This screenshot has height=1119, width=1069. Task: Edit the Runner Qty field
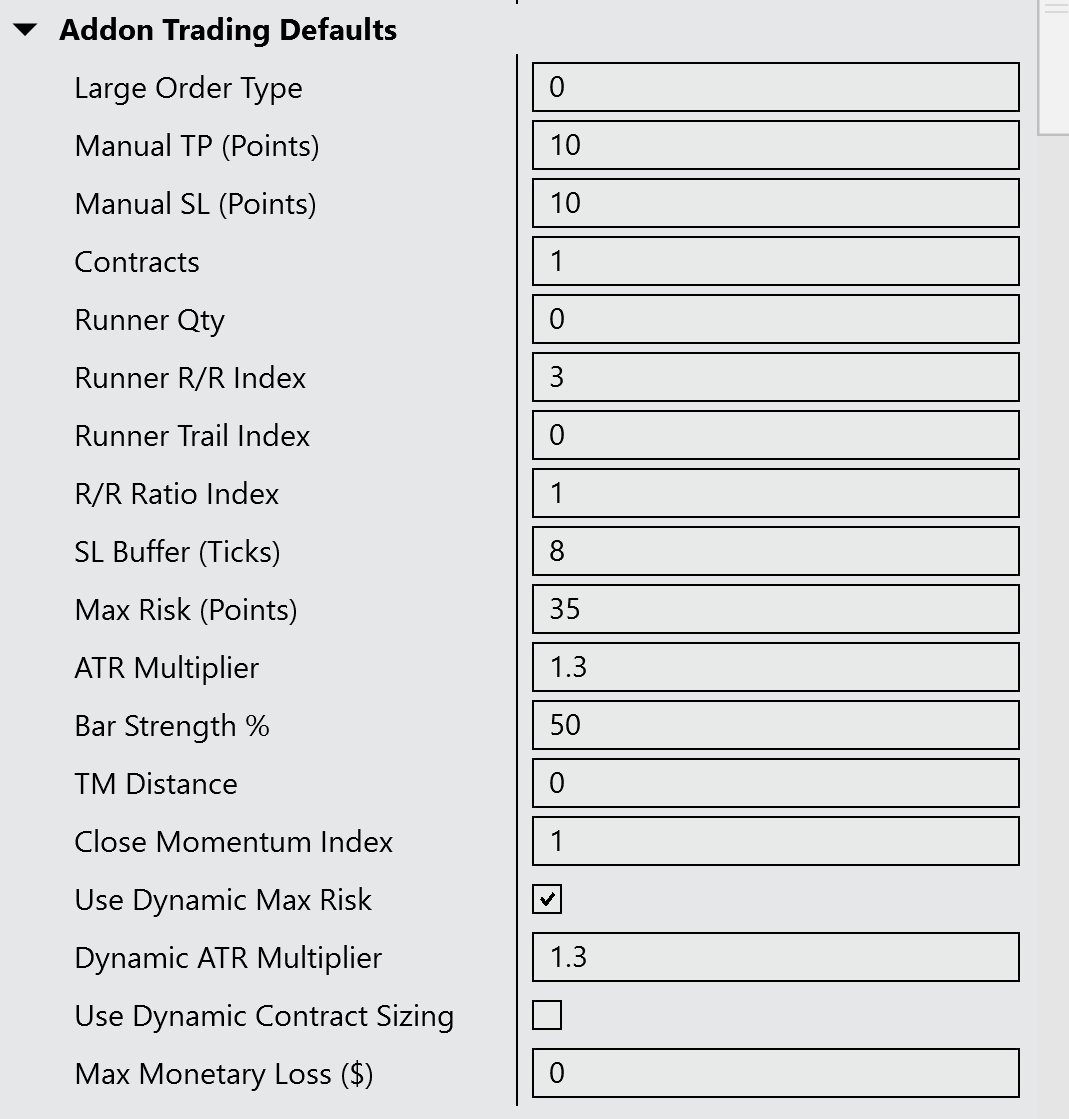pos(775,320)
